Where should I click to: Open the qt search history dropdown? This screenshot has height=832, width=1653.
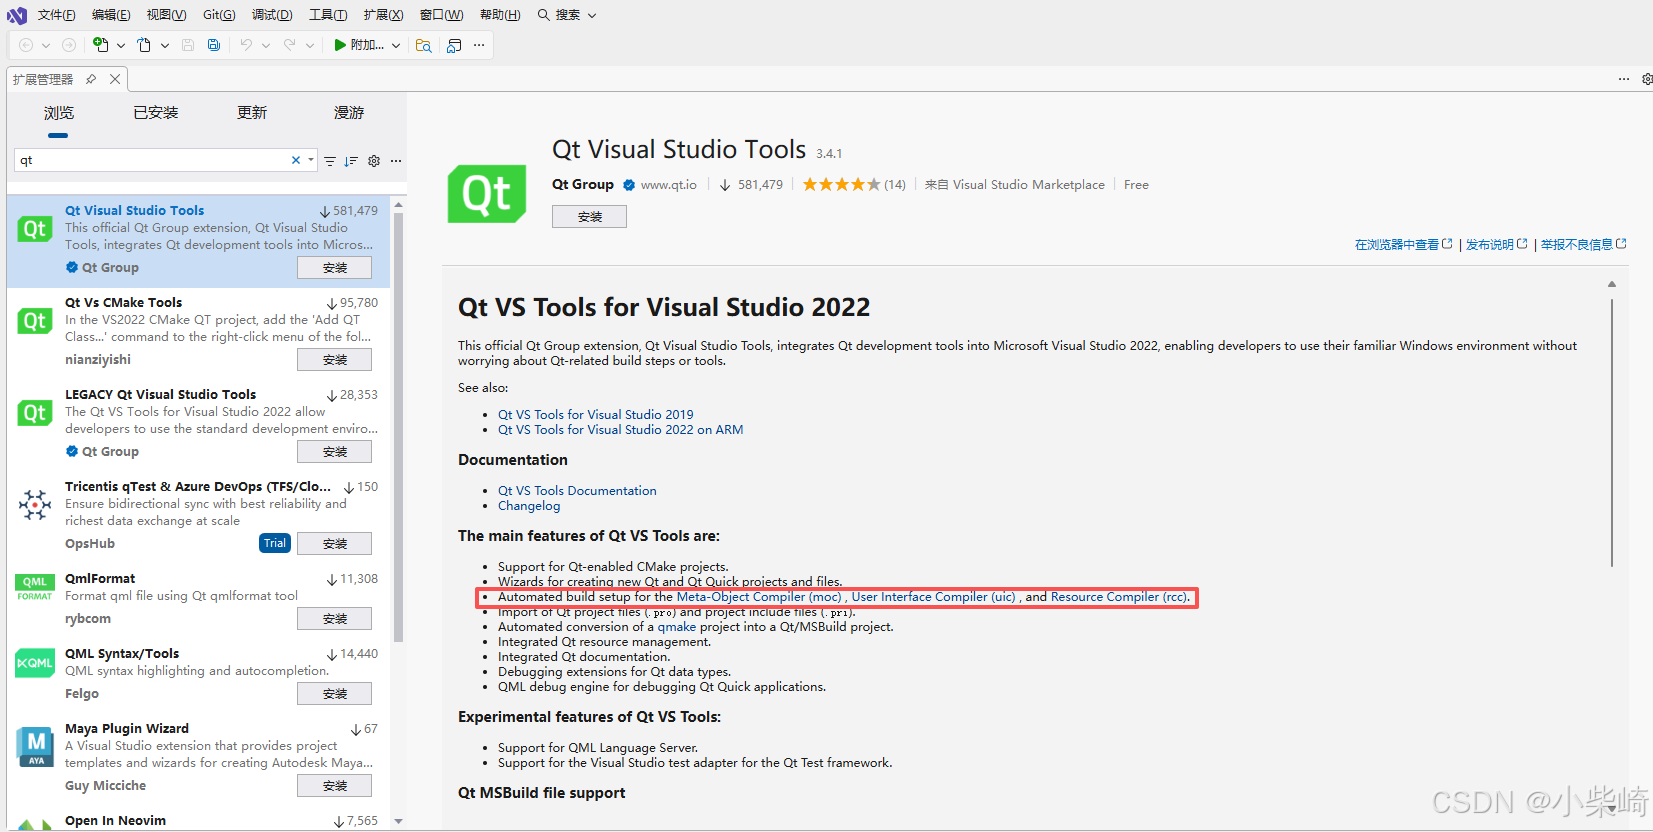[x=311, y=160]
